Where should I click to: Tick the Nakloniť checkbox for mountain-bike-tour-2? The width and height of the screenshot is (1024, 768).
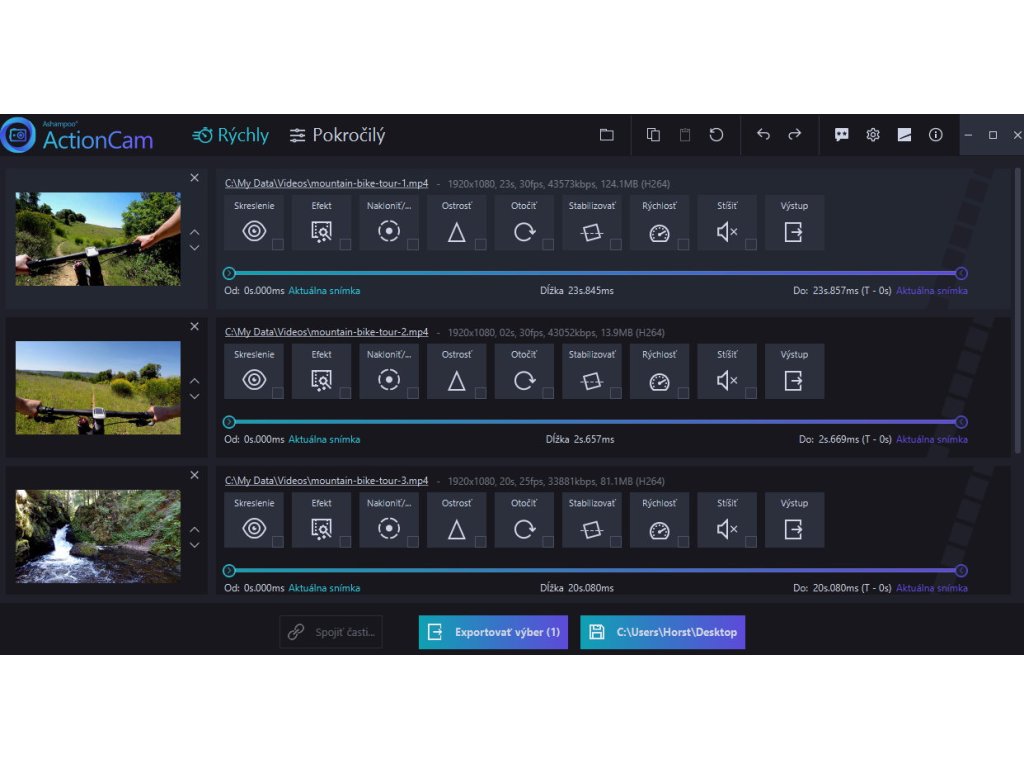coord(412,393)
